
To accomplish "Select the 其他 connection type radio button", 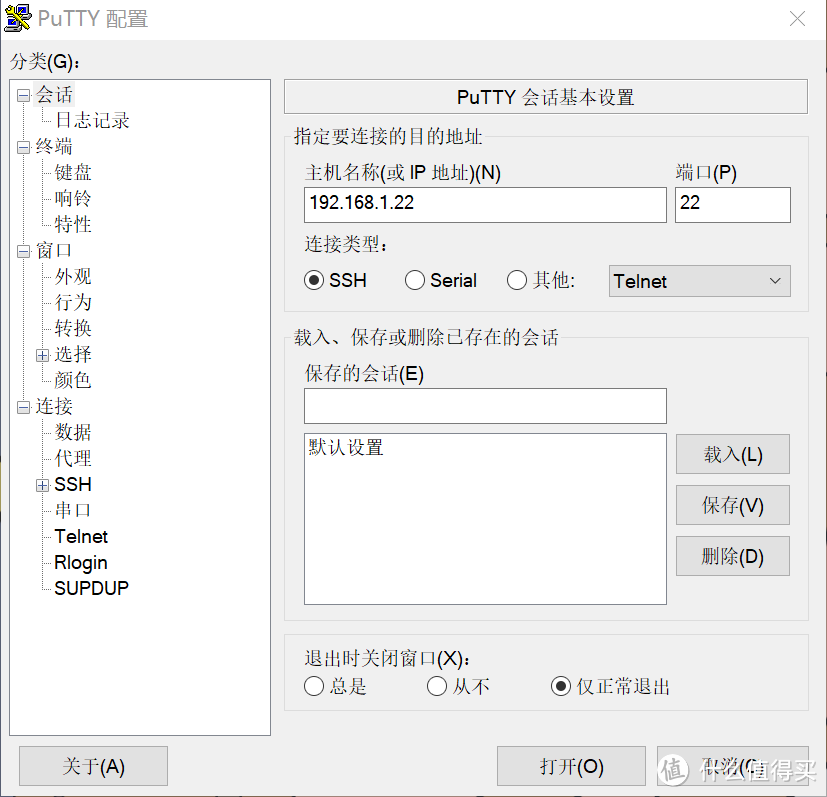I will click(x=517, y=280).
